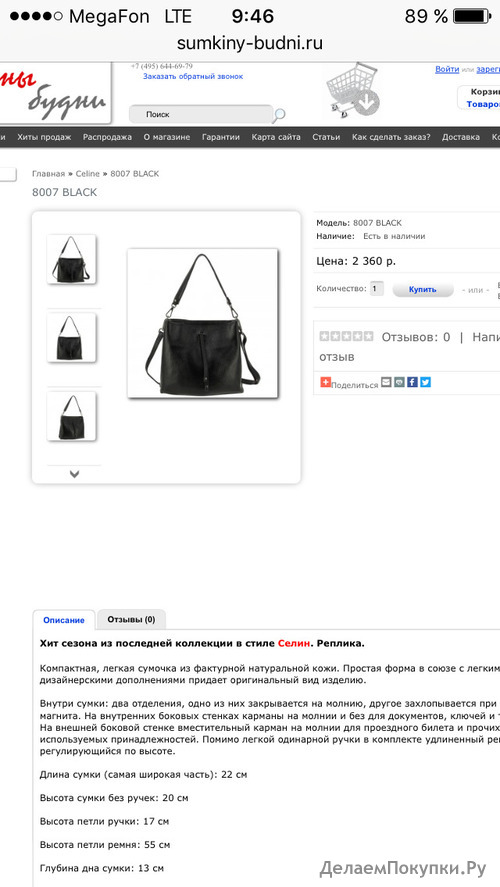This screenshot has height=887, width=500.
Task: Select the Описание tab
Action: (x=64, y=620)
